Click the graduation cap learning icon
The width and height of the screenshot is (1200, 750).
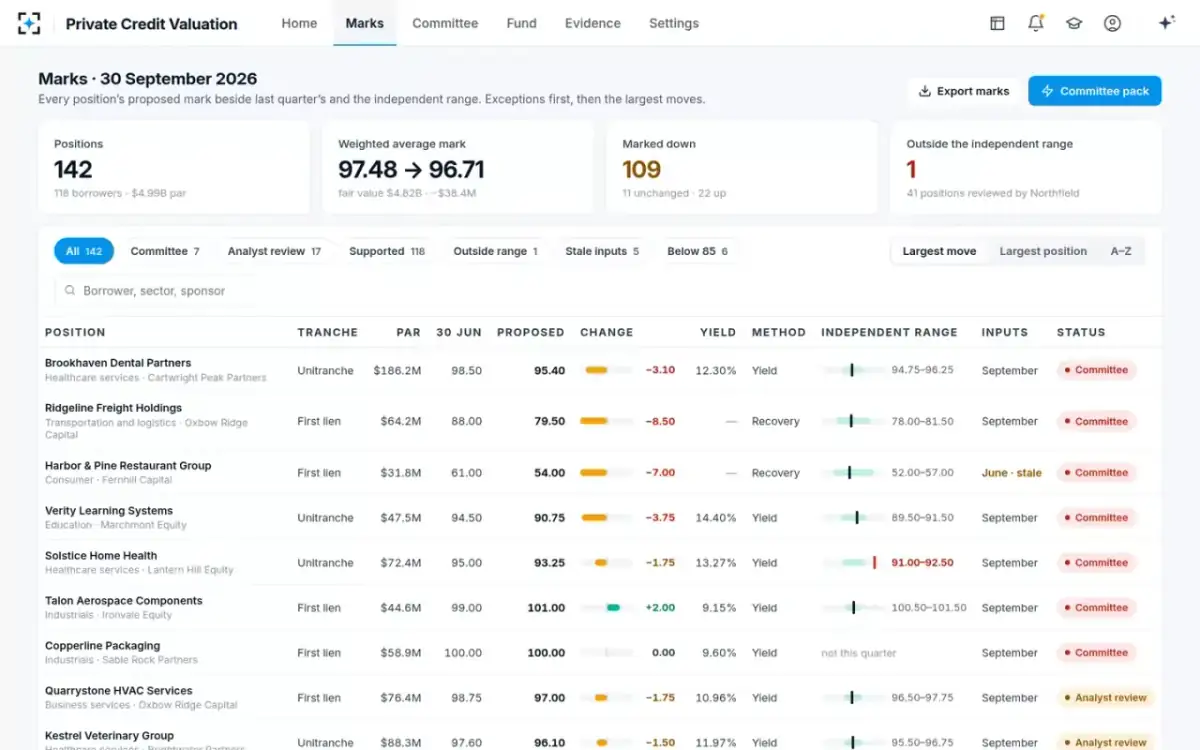(1074, 23)
